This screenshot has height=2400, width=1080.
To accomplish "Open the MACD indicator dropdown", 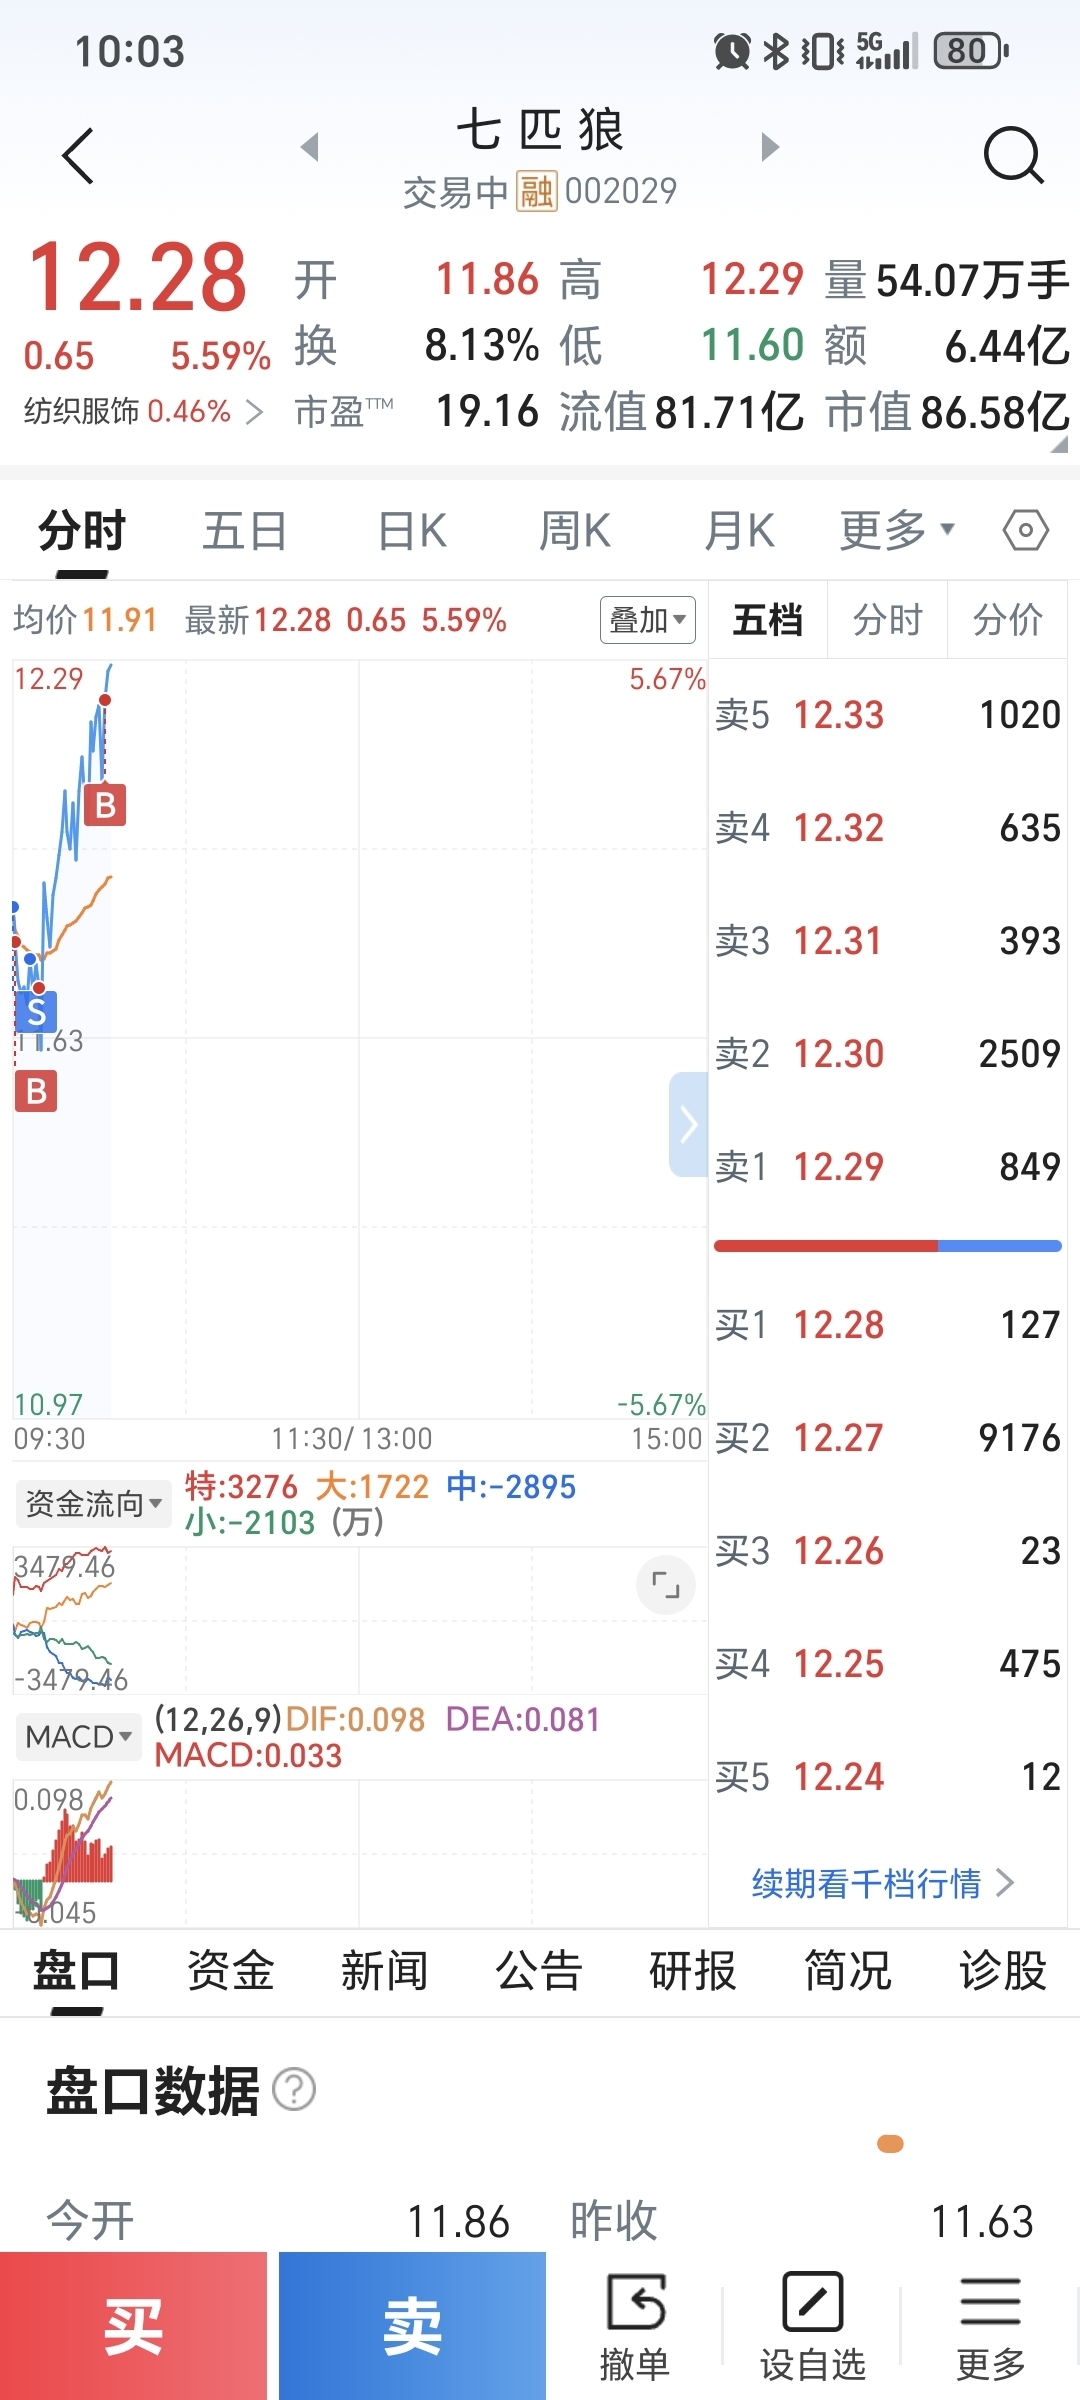I will point(78,1736).
